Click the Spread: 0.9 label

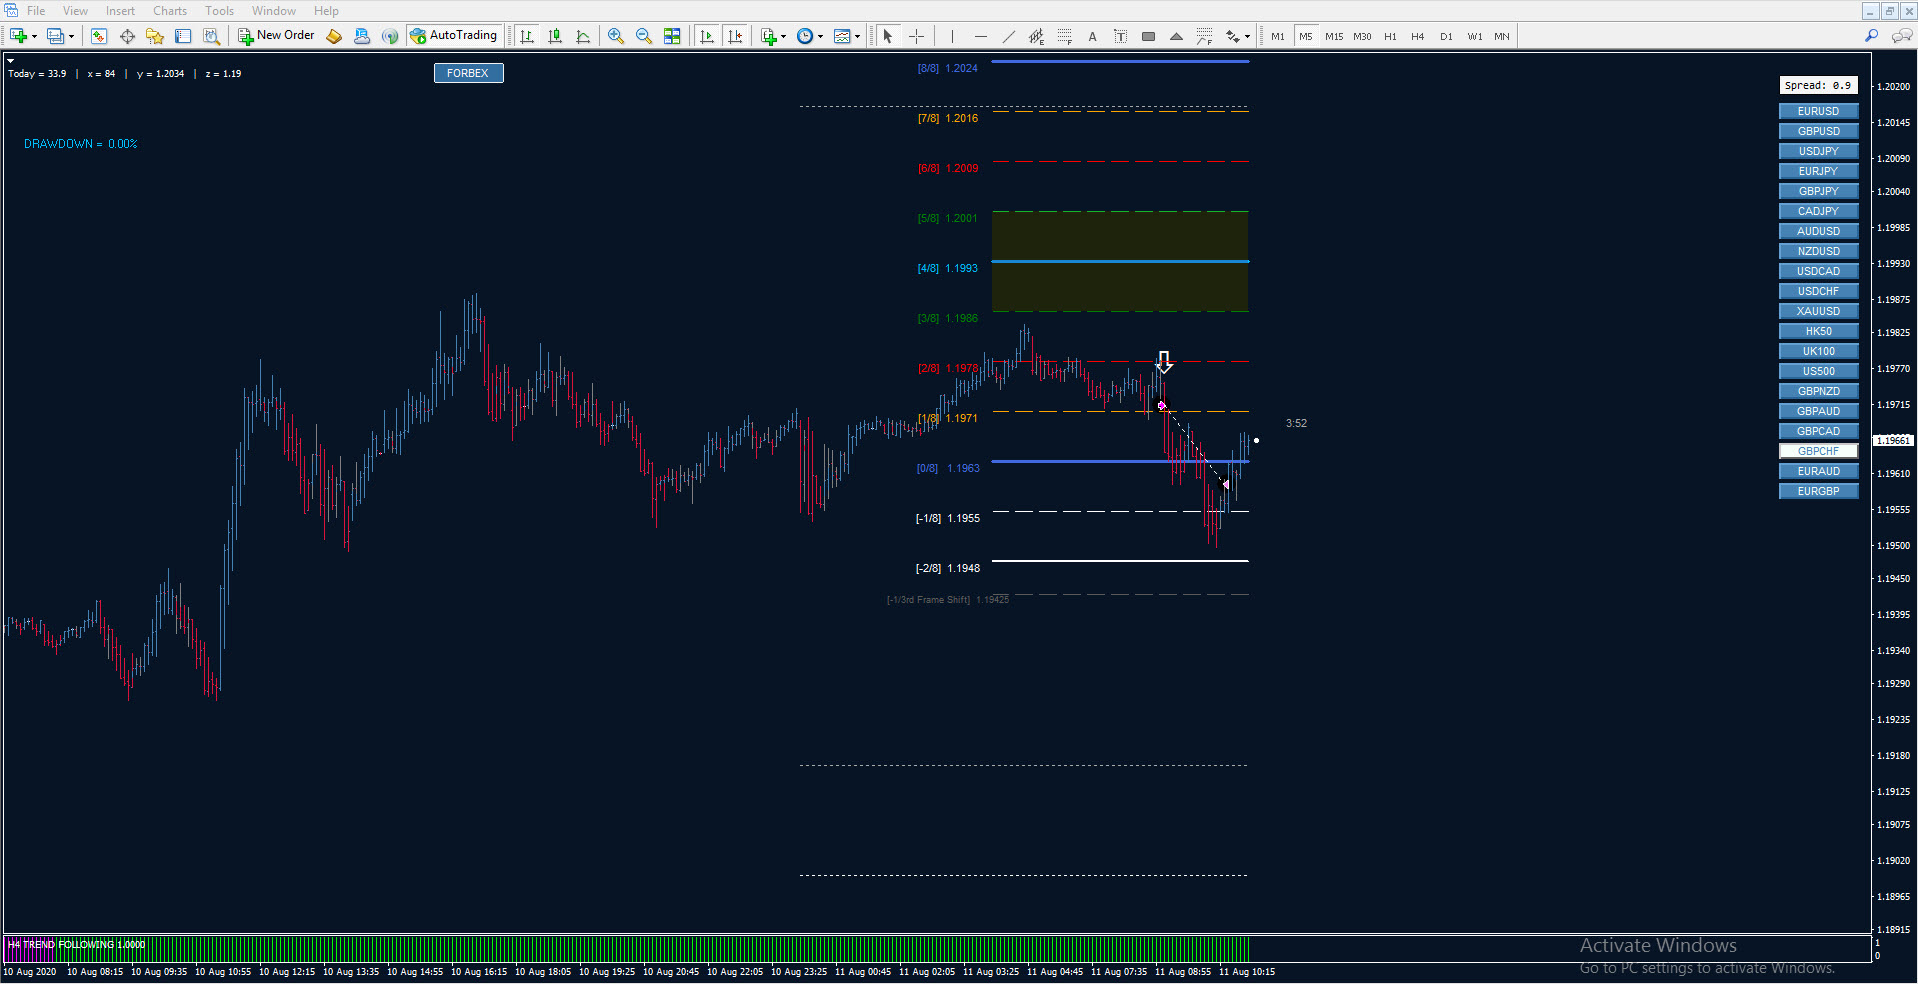pyautogui.click(x=1818, y=86)
